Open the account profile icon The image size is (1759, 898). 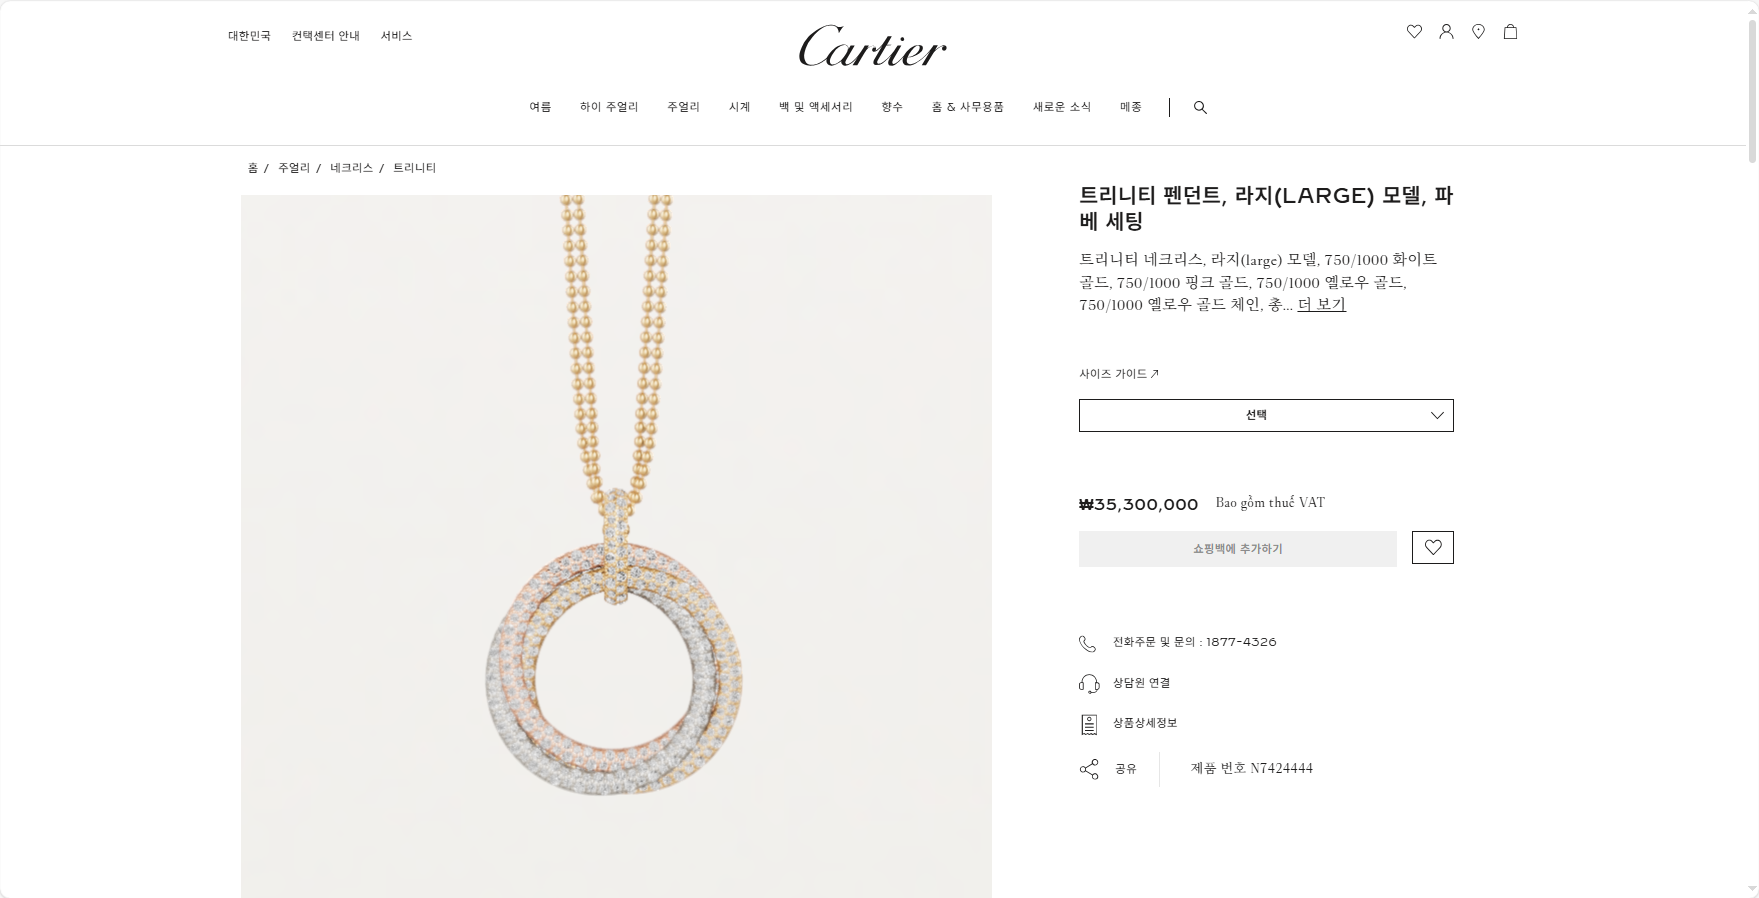(x=1446, y=32)
